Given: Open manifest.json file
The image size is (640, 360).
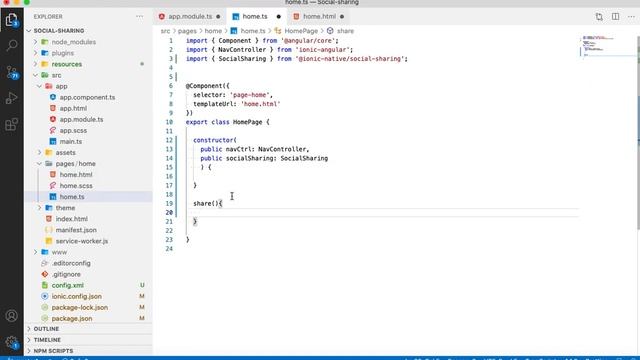Looking at the screenshot, I should click(76, 230).
